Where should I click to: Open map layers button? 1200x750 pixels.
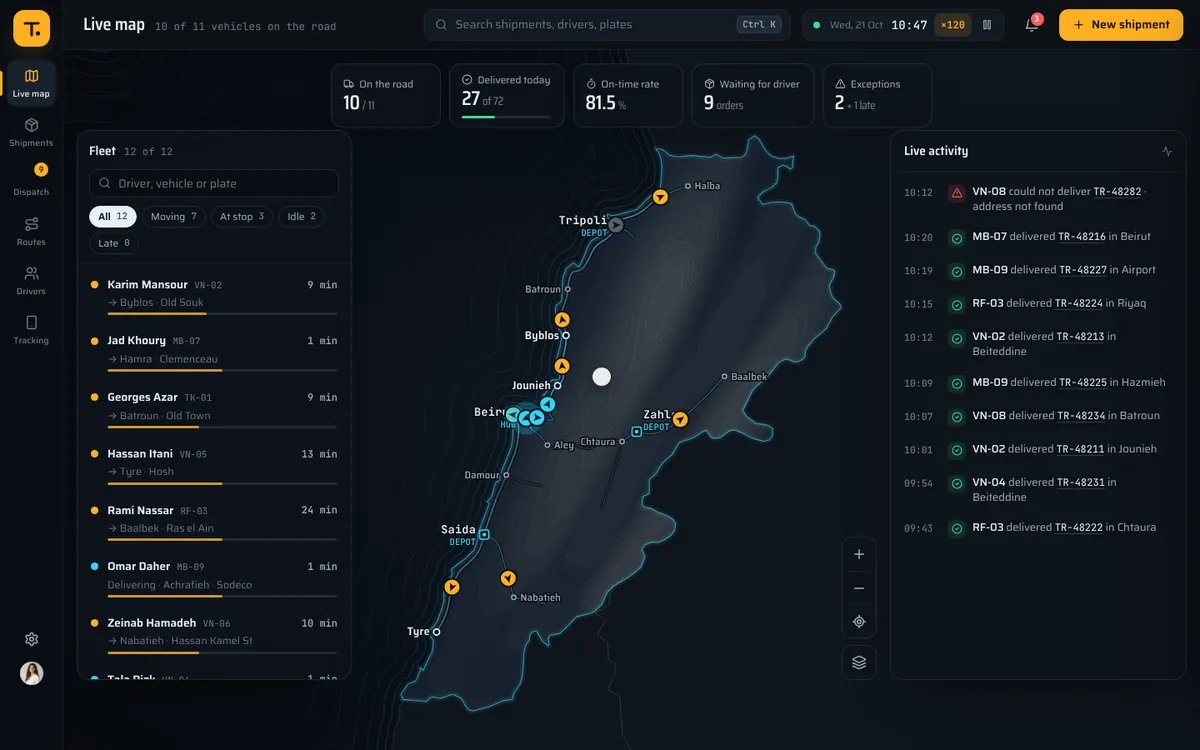pyautogui.click(x=859, y=662)
